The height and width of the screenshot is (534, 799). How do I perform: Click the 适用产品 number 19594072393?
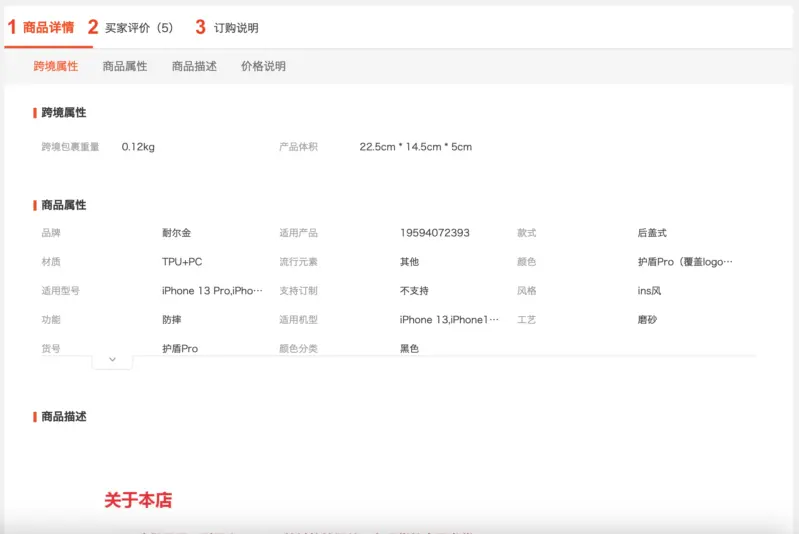point(434,233)
